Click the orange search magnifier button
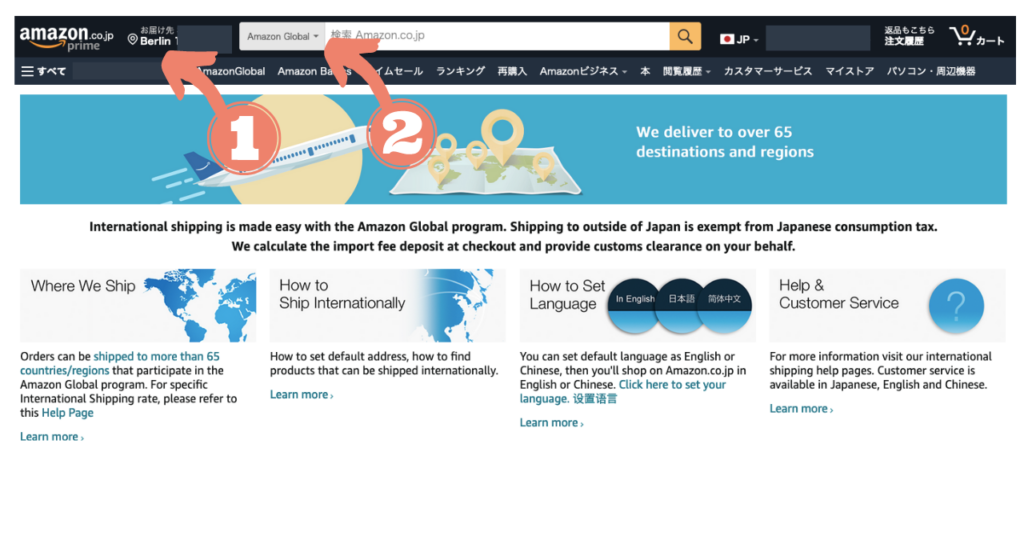1024x536 pixels. pyautogui.click(x=685, y=37)
